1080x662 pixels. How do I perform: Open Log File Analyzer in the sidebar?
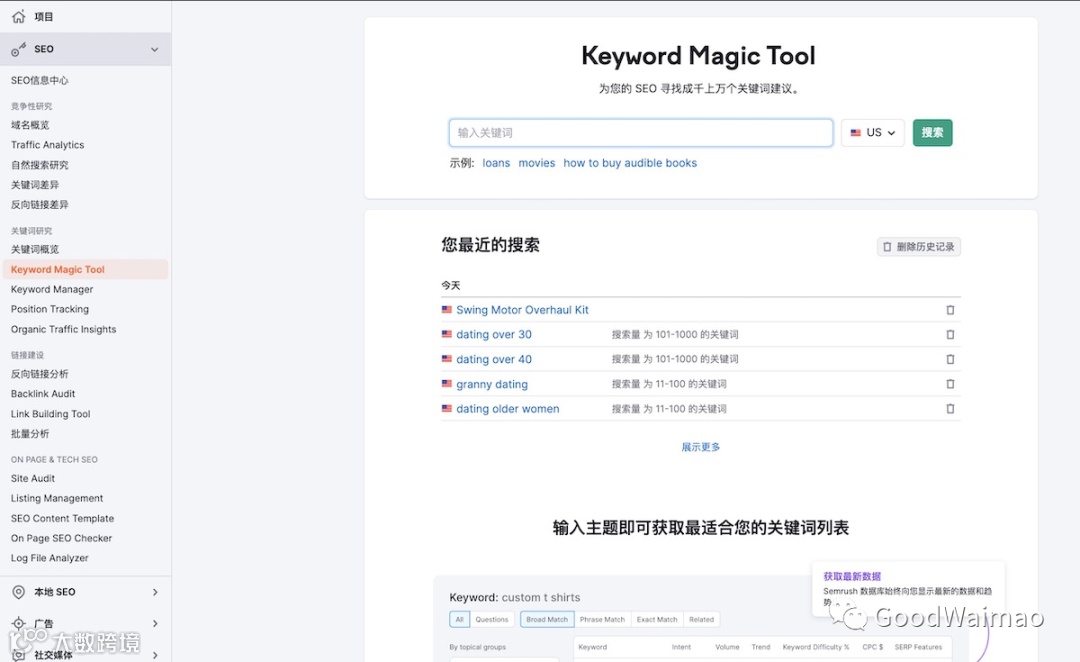pyautogui.click(x=50, y=558)
